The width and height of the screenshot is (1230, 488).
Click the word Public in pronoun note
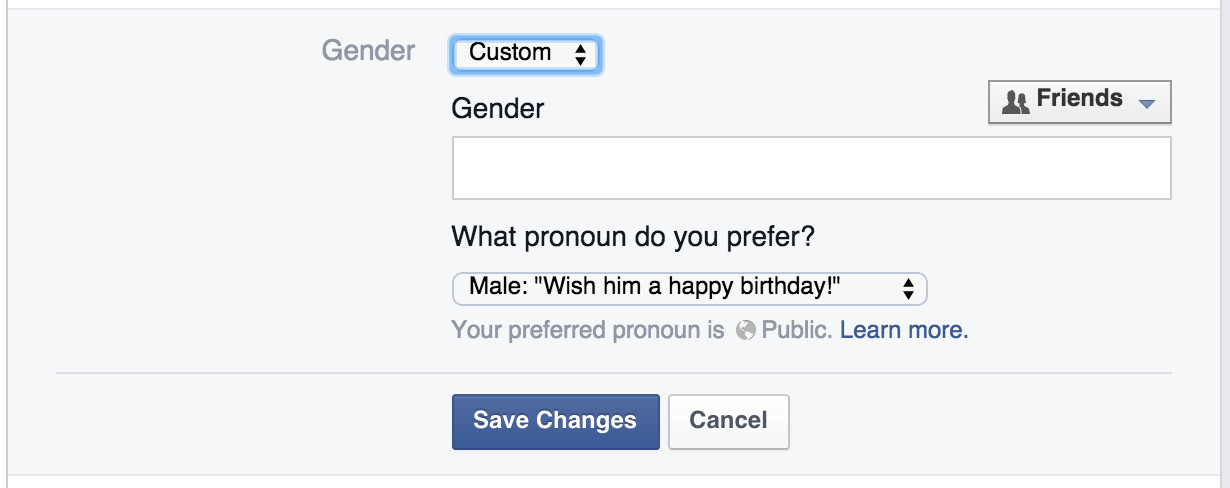[x=797, y=330]
